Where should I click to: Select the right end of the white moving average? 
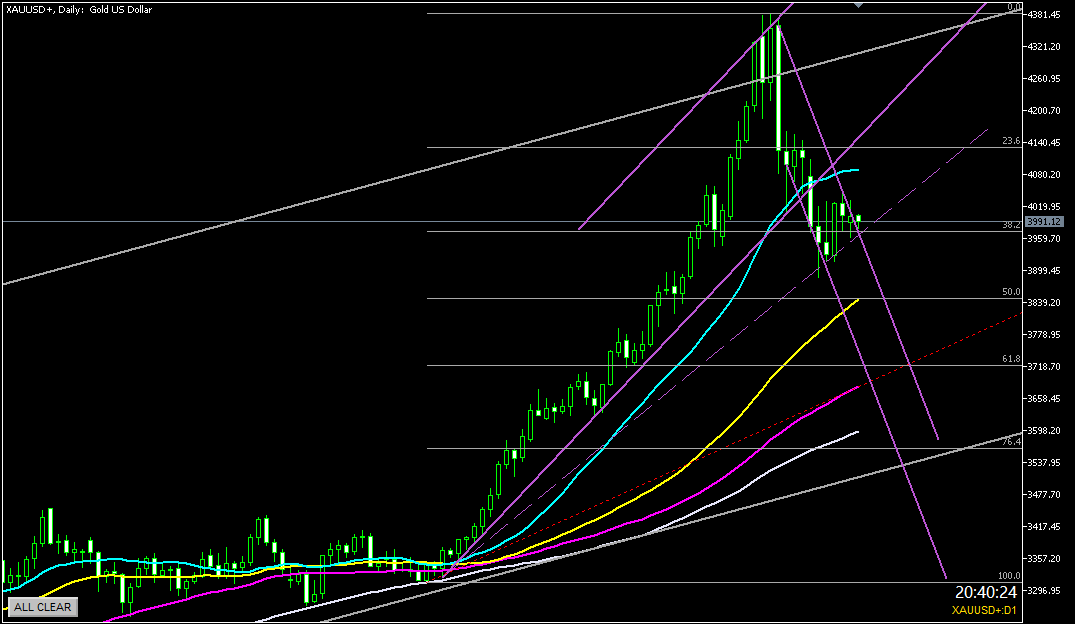tap(857, 432)
